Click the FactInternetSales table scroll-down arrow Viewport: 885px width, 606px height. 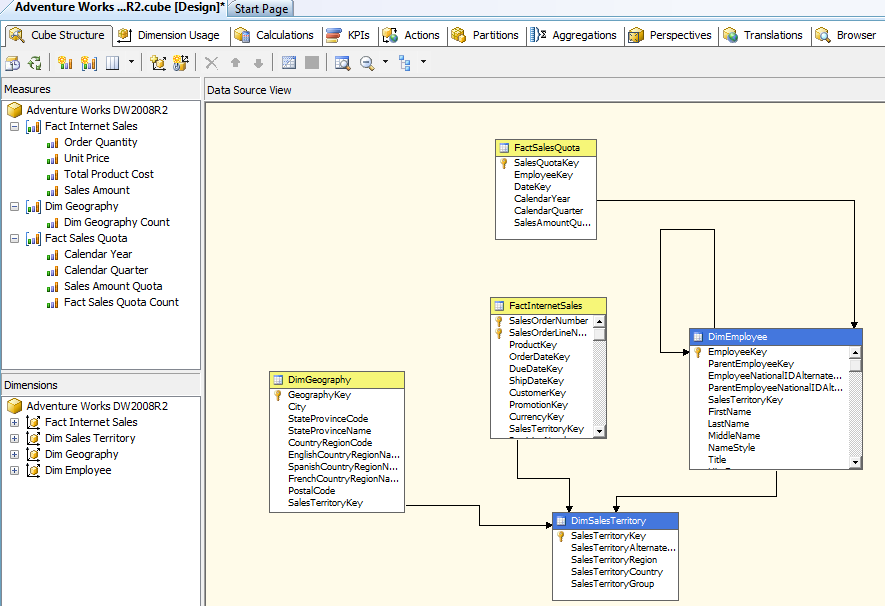point(599,432)
